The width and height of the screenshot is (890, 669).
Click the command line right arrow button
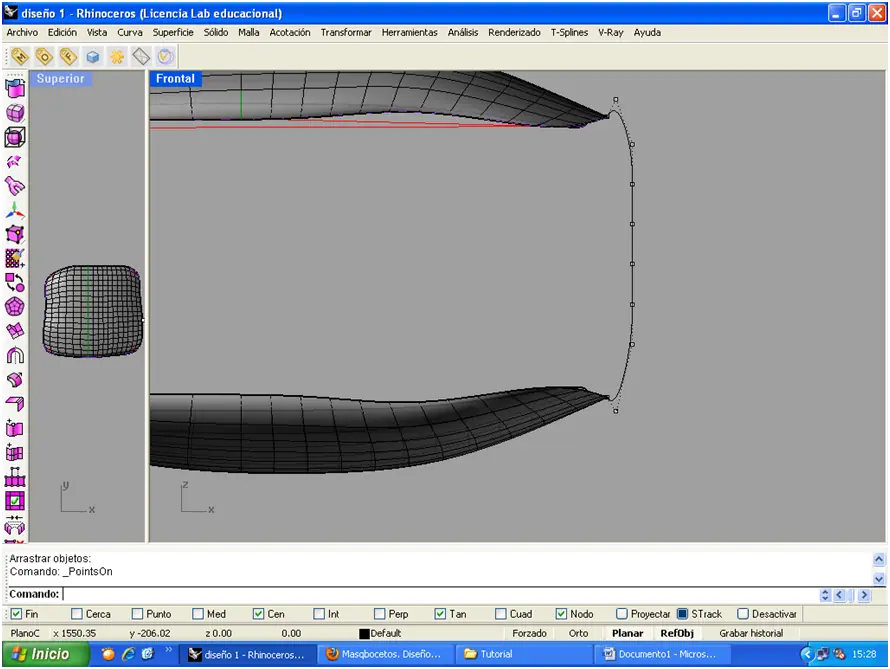click(864, 595)
